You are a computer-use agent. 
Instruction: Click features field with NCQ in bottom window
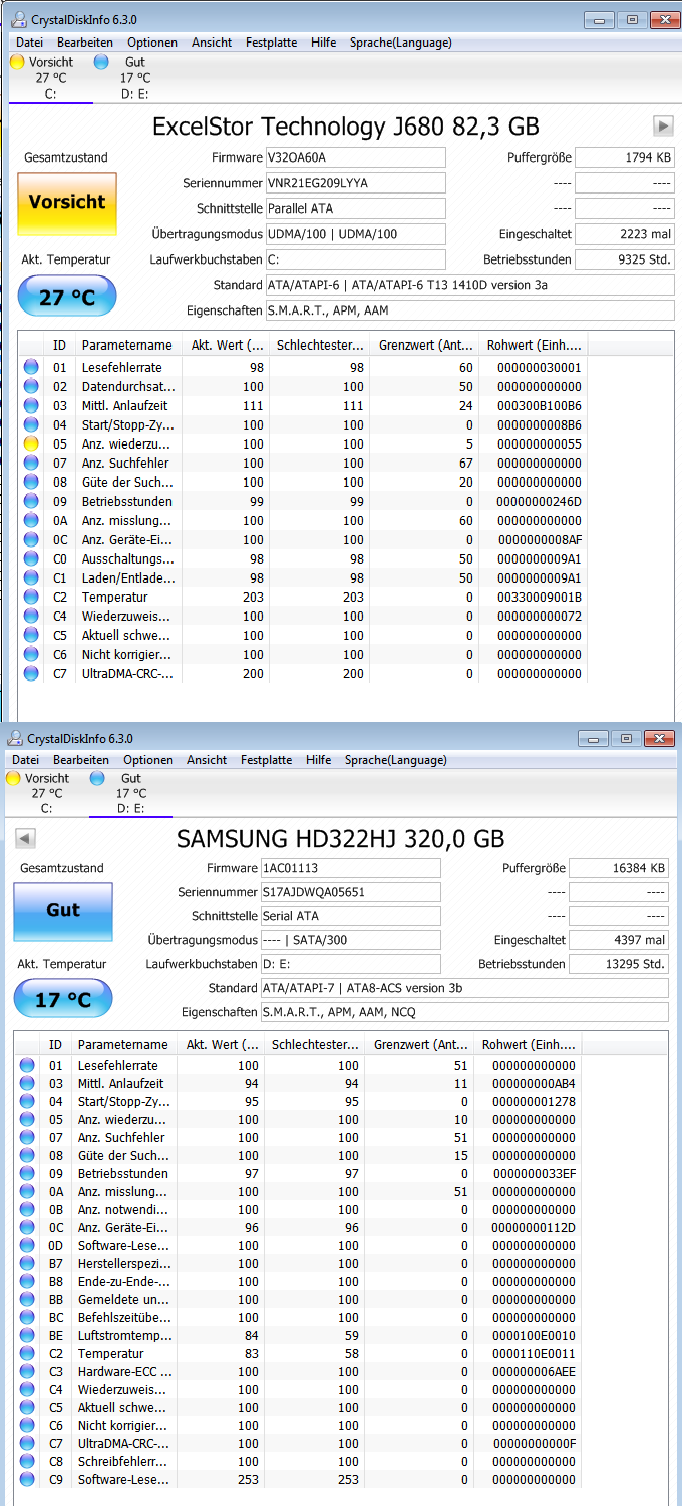[x=465, y=1012]
